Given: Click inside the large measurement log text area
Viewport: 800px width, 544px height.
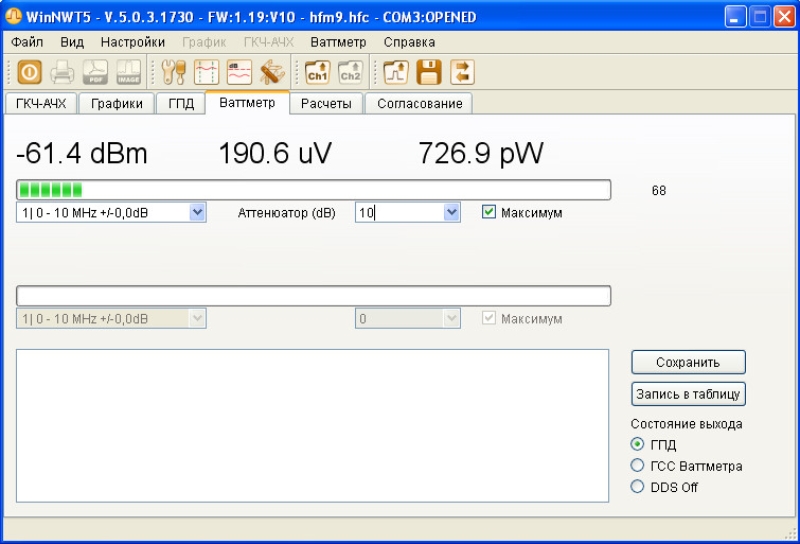Looking at the screenshot, I should (x=312, y=426).
